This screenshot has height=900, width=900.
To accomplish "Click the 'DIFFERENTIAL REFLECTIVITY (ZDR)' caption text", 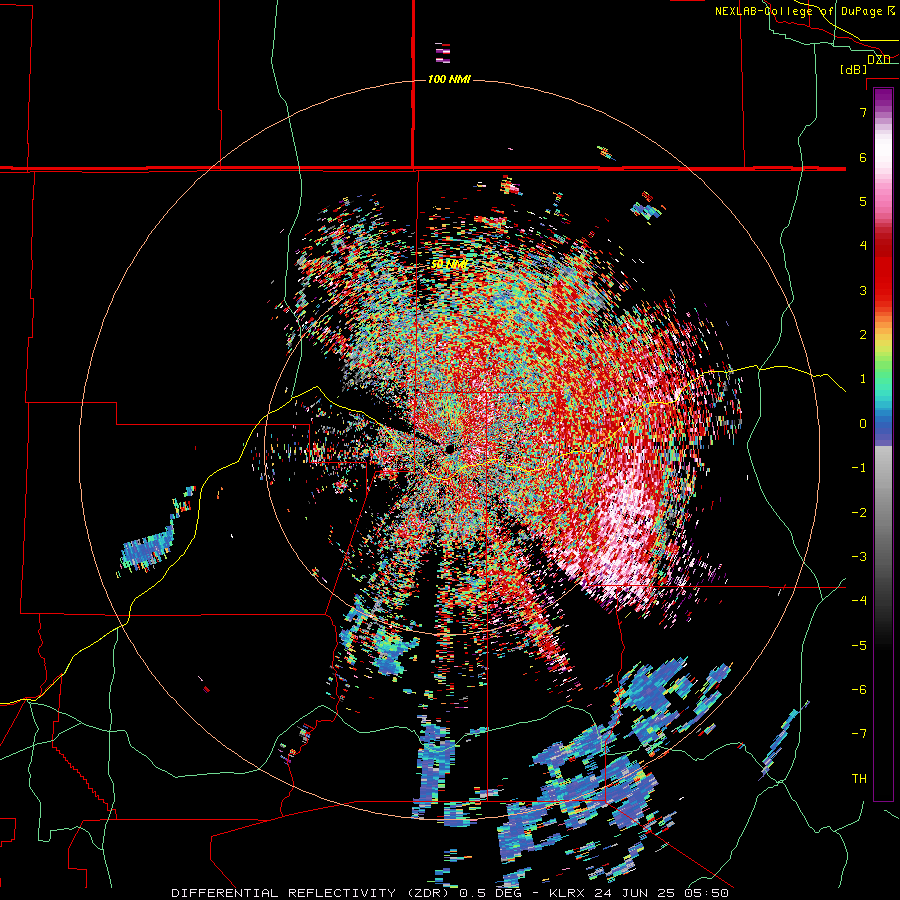I will 310,893.
